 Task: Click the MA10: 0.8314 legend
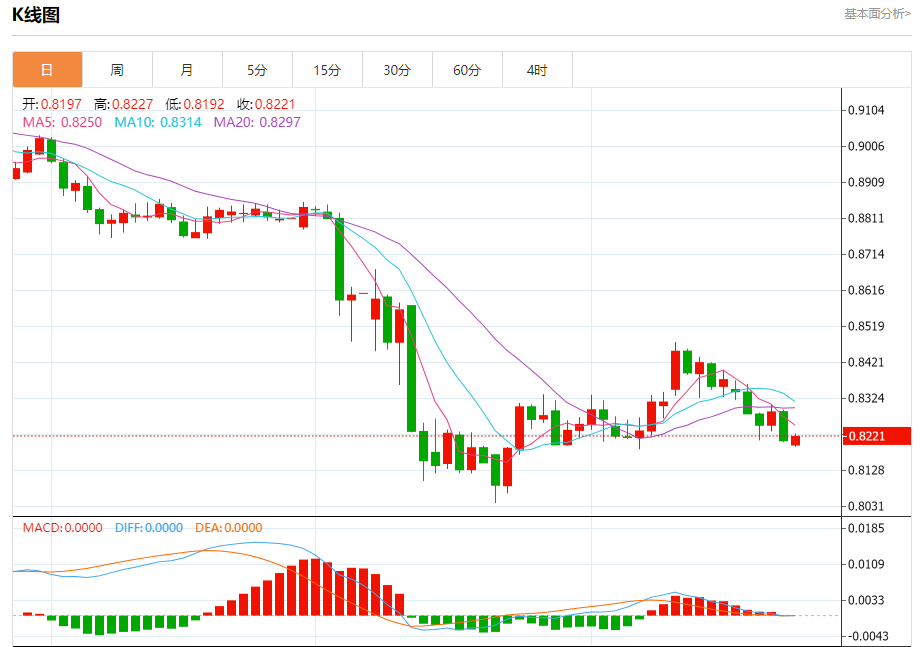(158, 122)
